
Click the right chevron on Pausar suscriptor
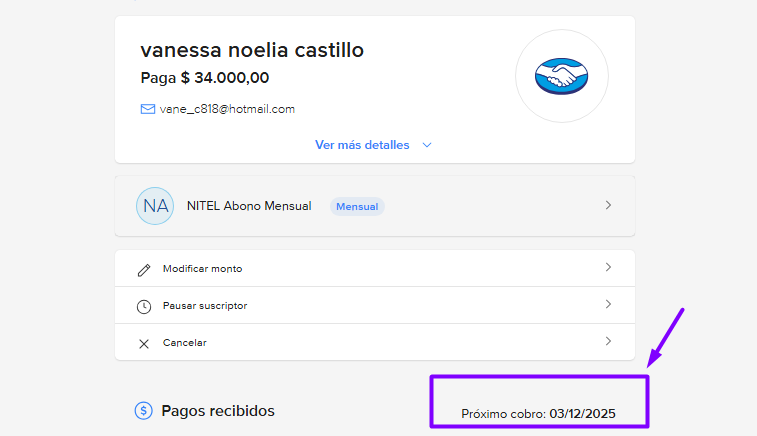608,305
